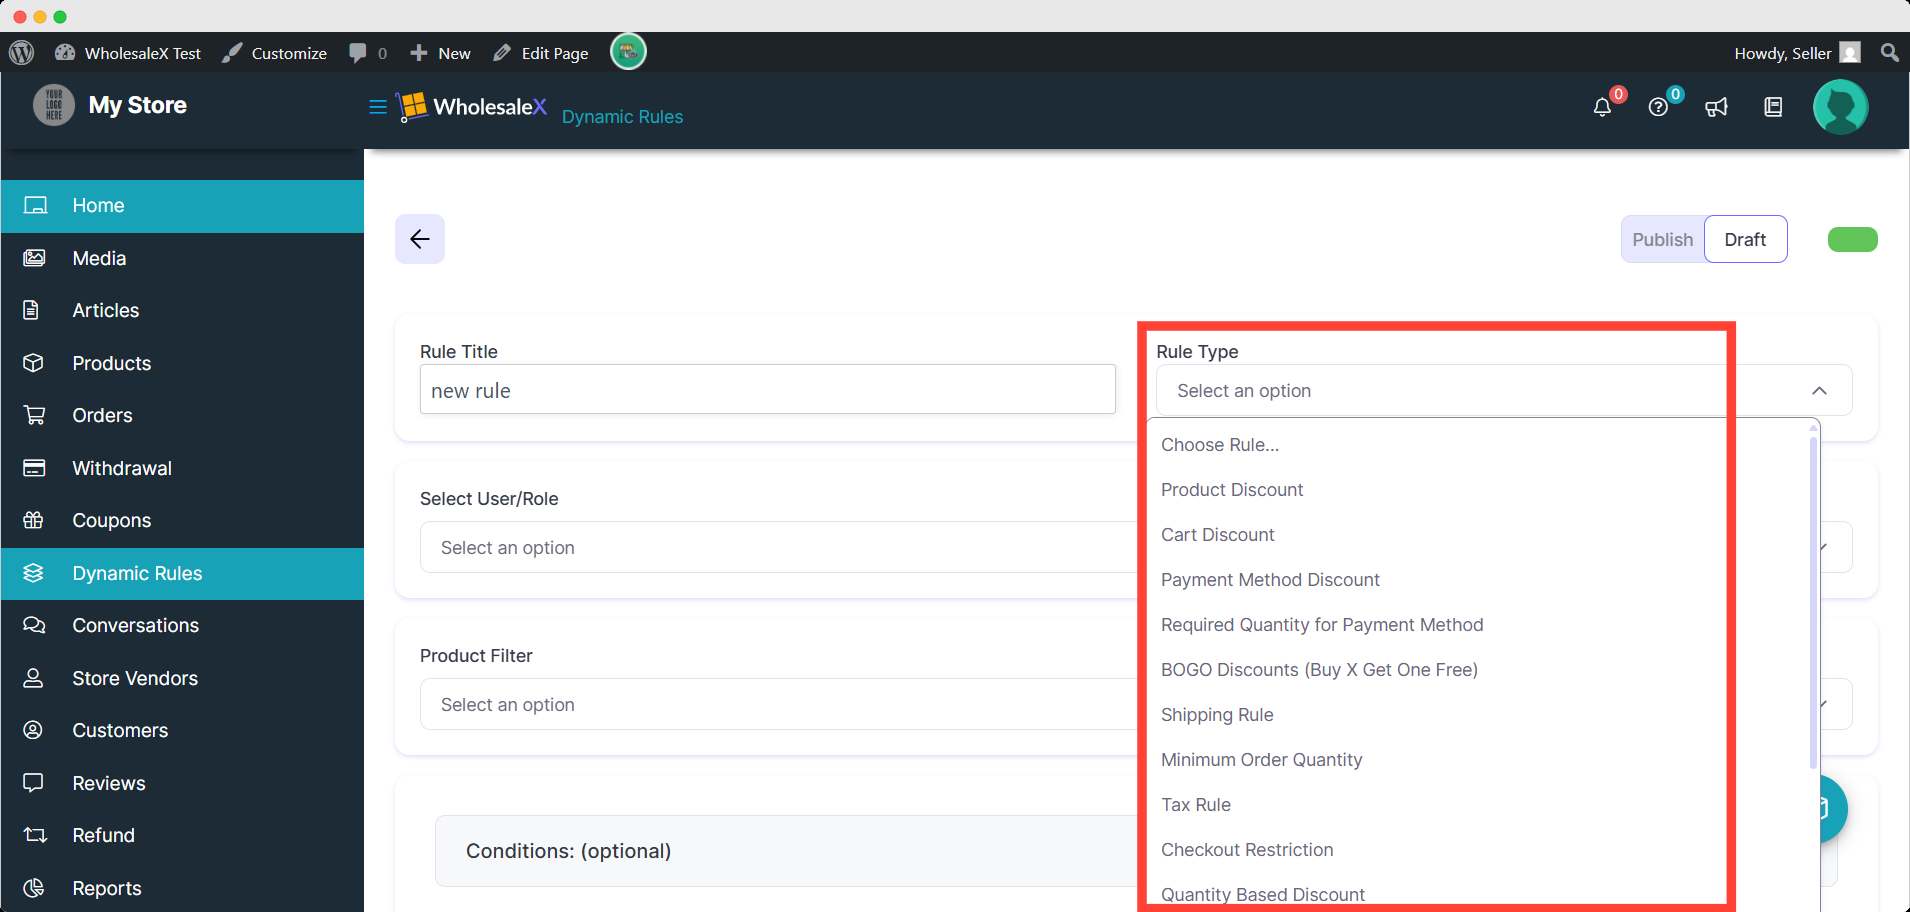Open Reviews in sidebar

[x=182, y=784]
